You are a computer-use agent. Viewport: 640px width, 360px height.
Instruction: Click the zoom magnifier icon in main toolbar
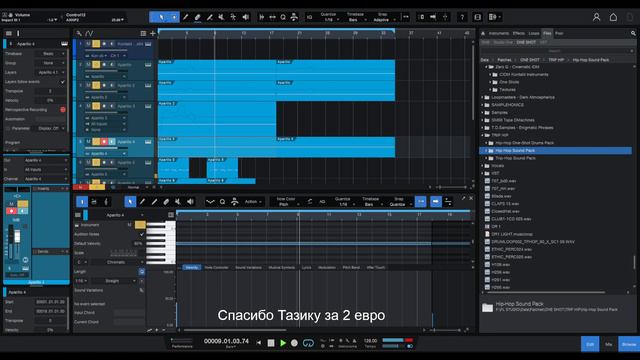point(283,17)
